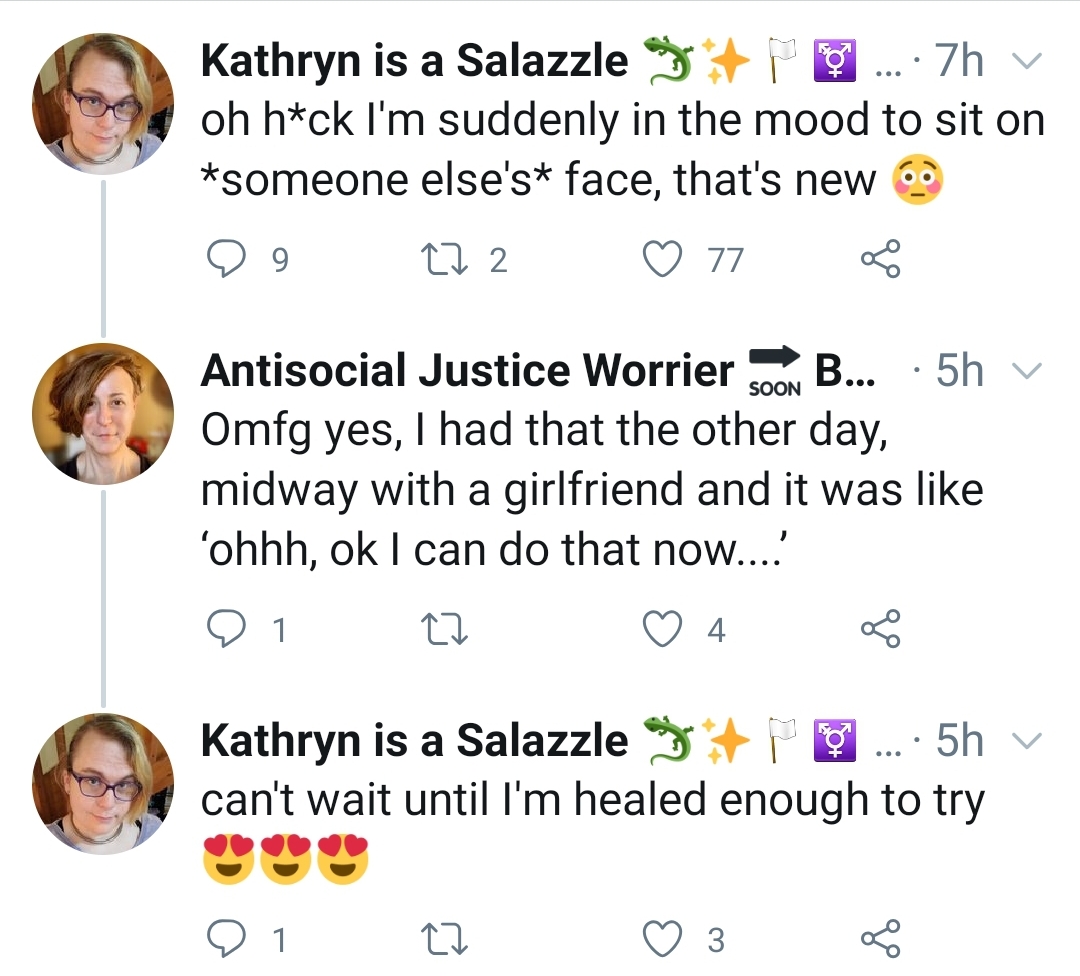Share the bottom tweet
1080x976 pixels.
(x=880, y=939)
